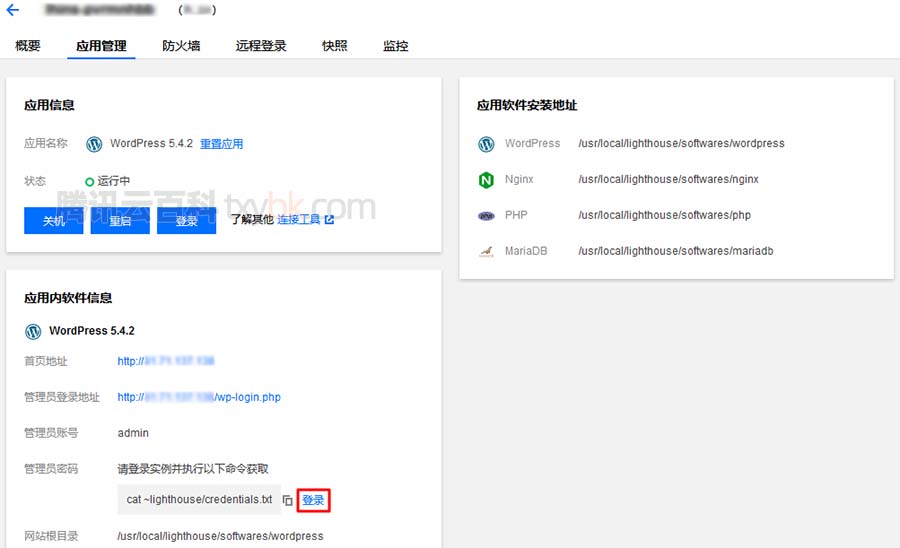Go to the 快照 tab
The width and height of the screenshot is (900, 548).
[335, 46]
